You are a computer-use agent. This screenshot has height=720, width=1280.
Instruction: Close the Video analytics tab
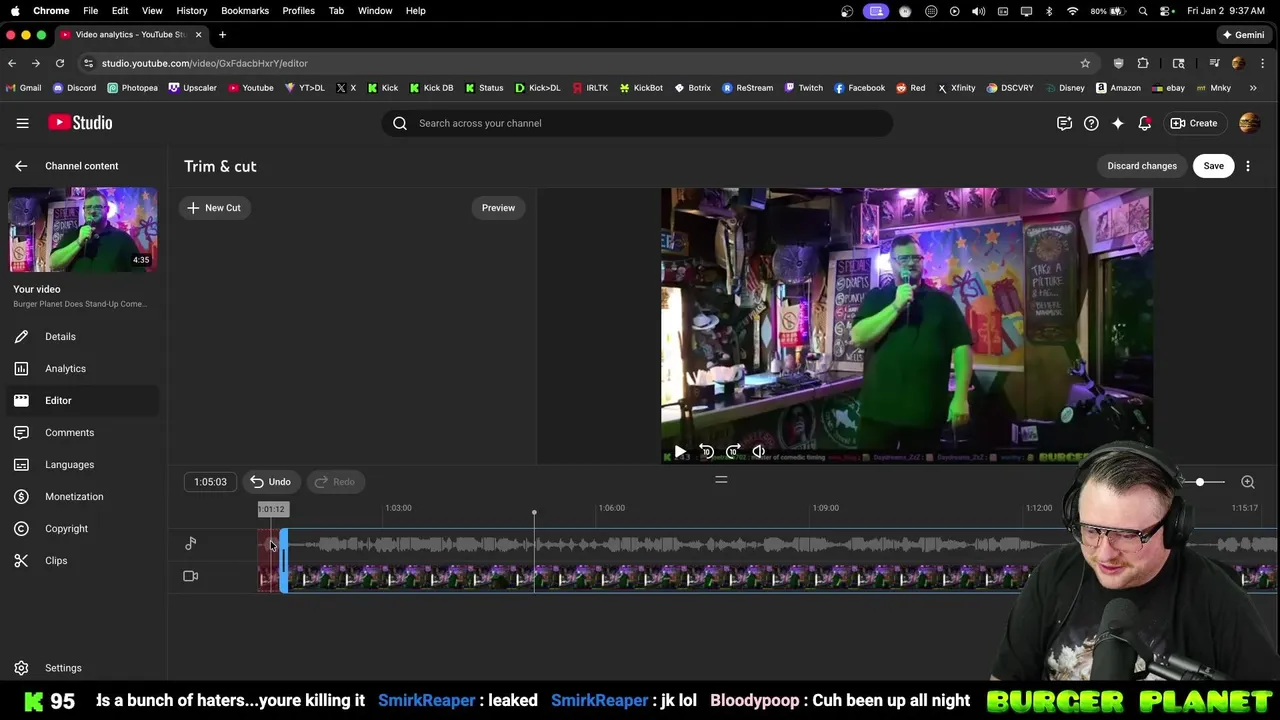(x=198, y=34)
